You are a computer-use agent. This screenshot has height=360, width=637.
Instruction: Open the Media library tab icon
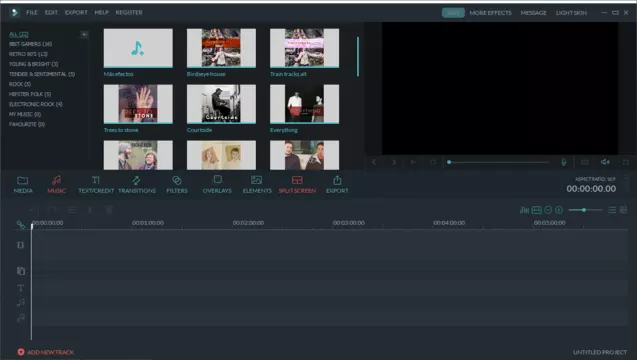[x=23, y=180]
